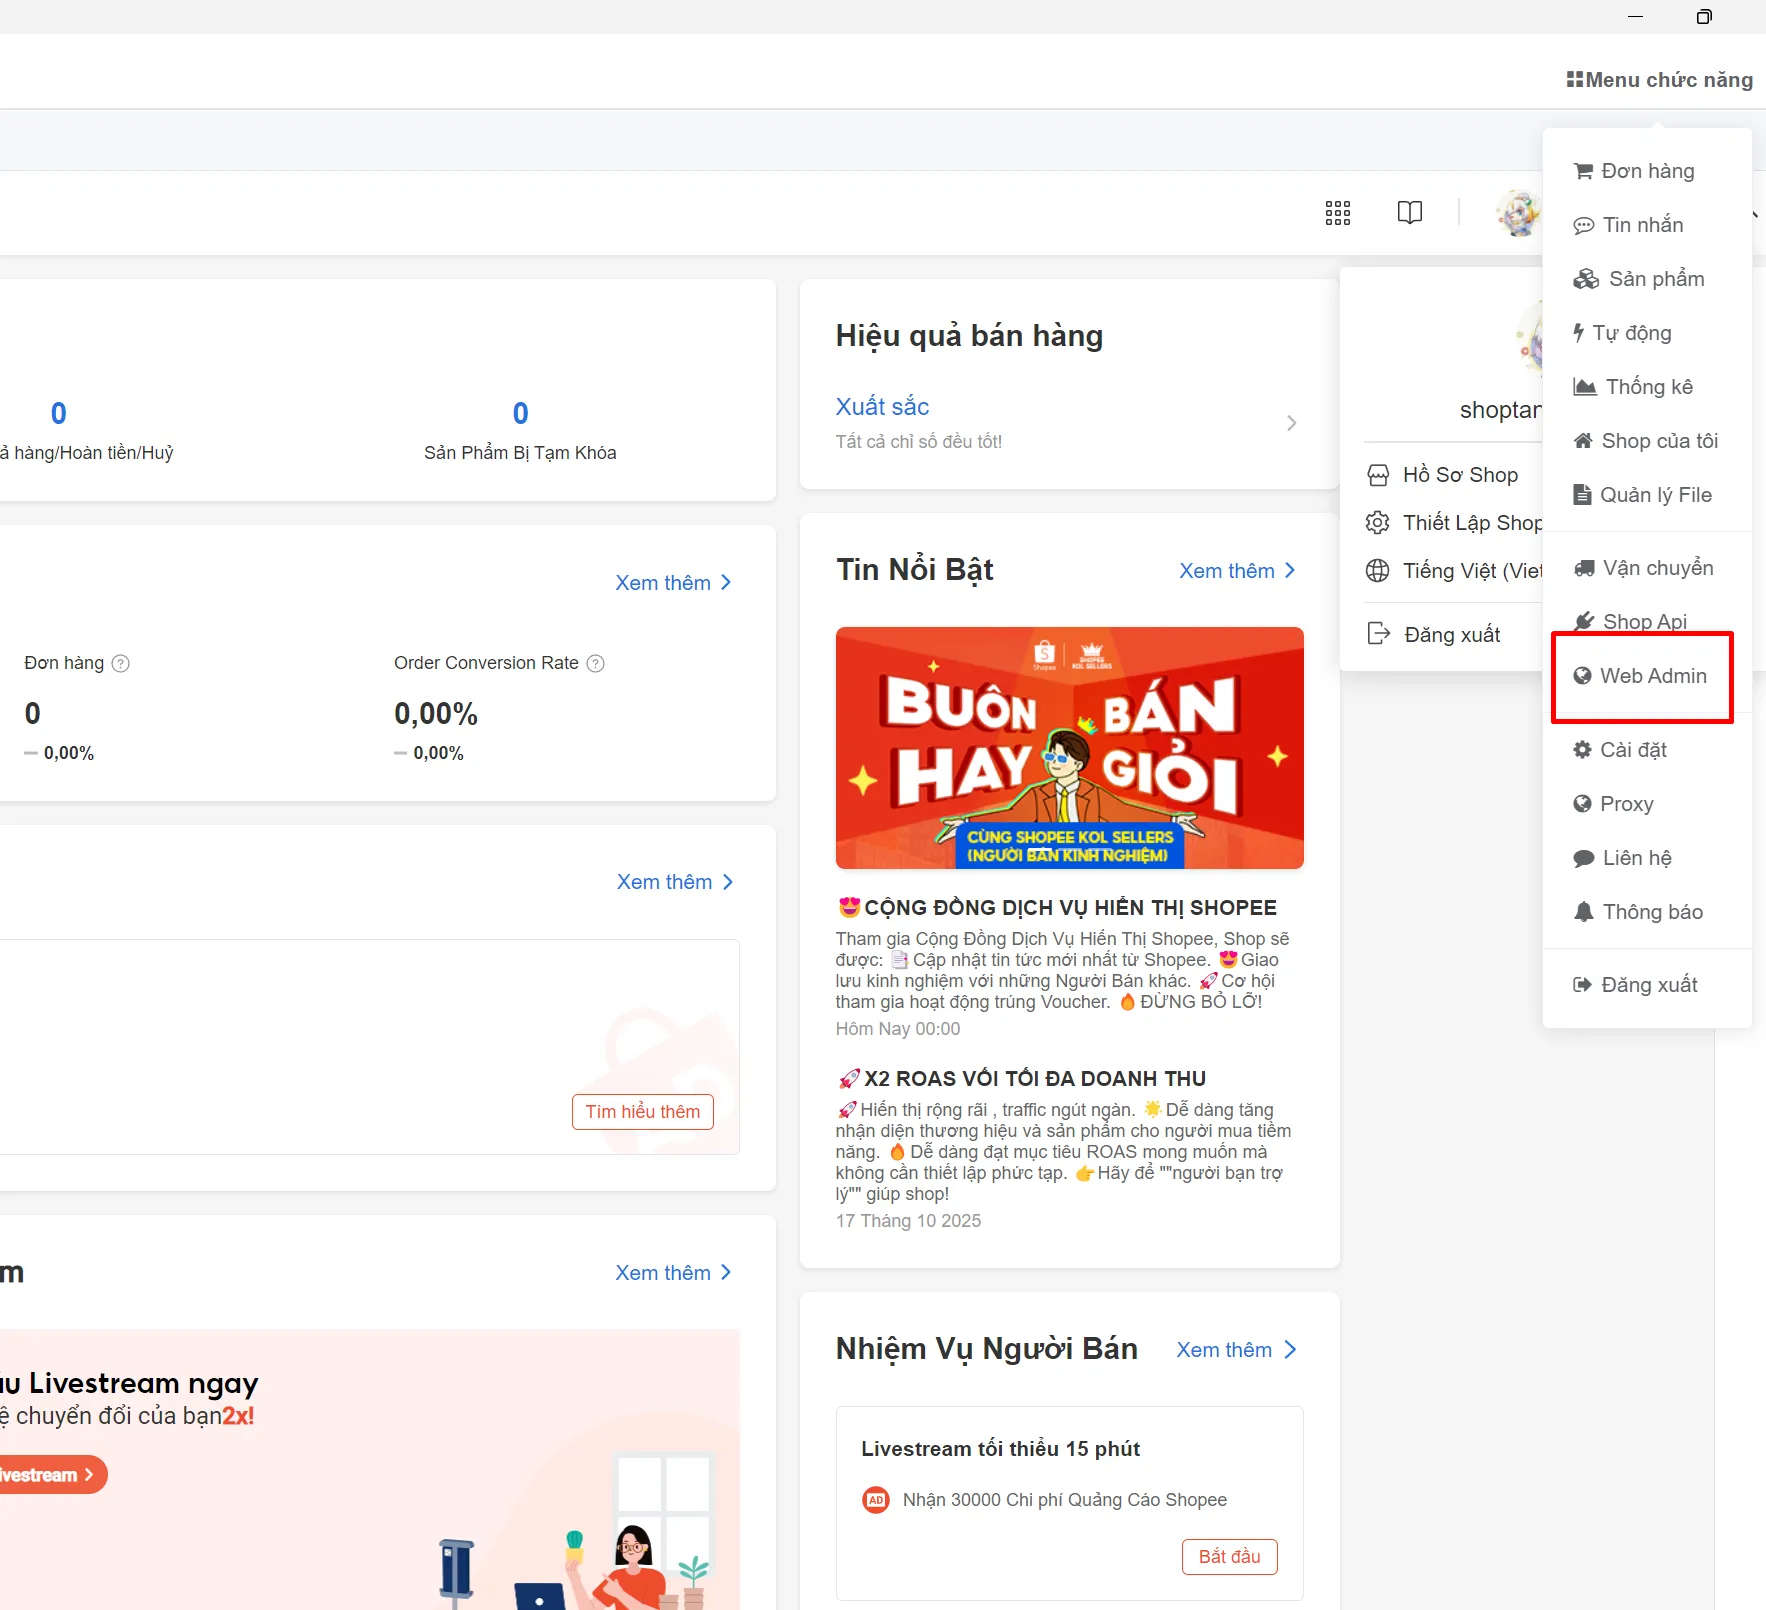Open Shop của tôi menu item
Screen dimensions: 1766x1610
1647,441
